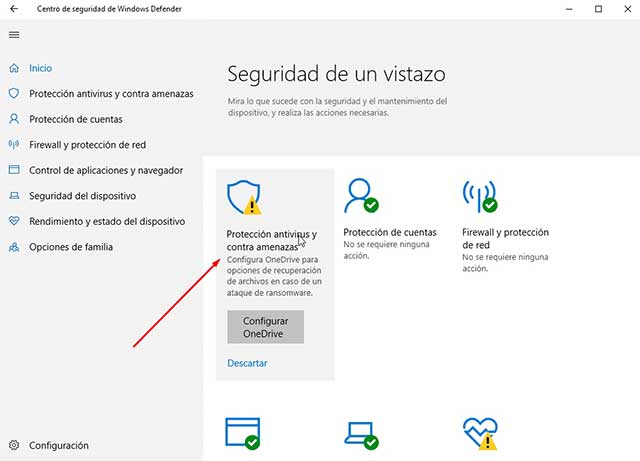640x461 pixels.
Task: Click the heart icon for Rendimiento y estado
Action: pyautogui.click(x=14, y=221)
